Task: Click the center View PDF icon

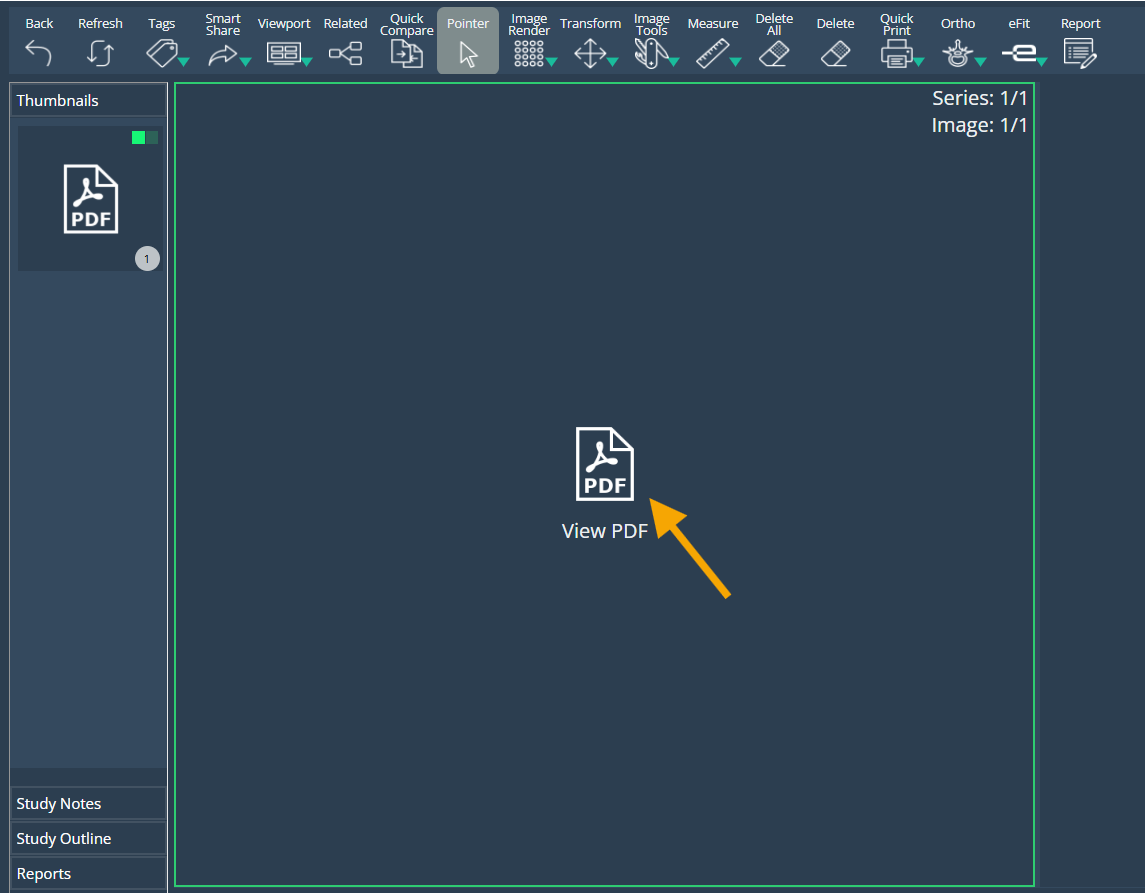Action: tap(605, 463)
